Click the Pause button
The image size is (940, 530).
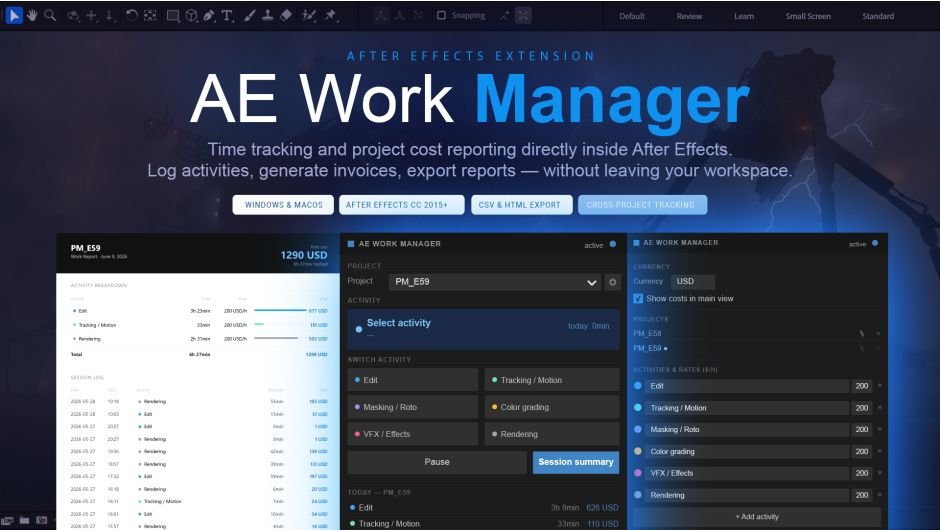437,462
